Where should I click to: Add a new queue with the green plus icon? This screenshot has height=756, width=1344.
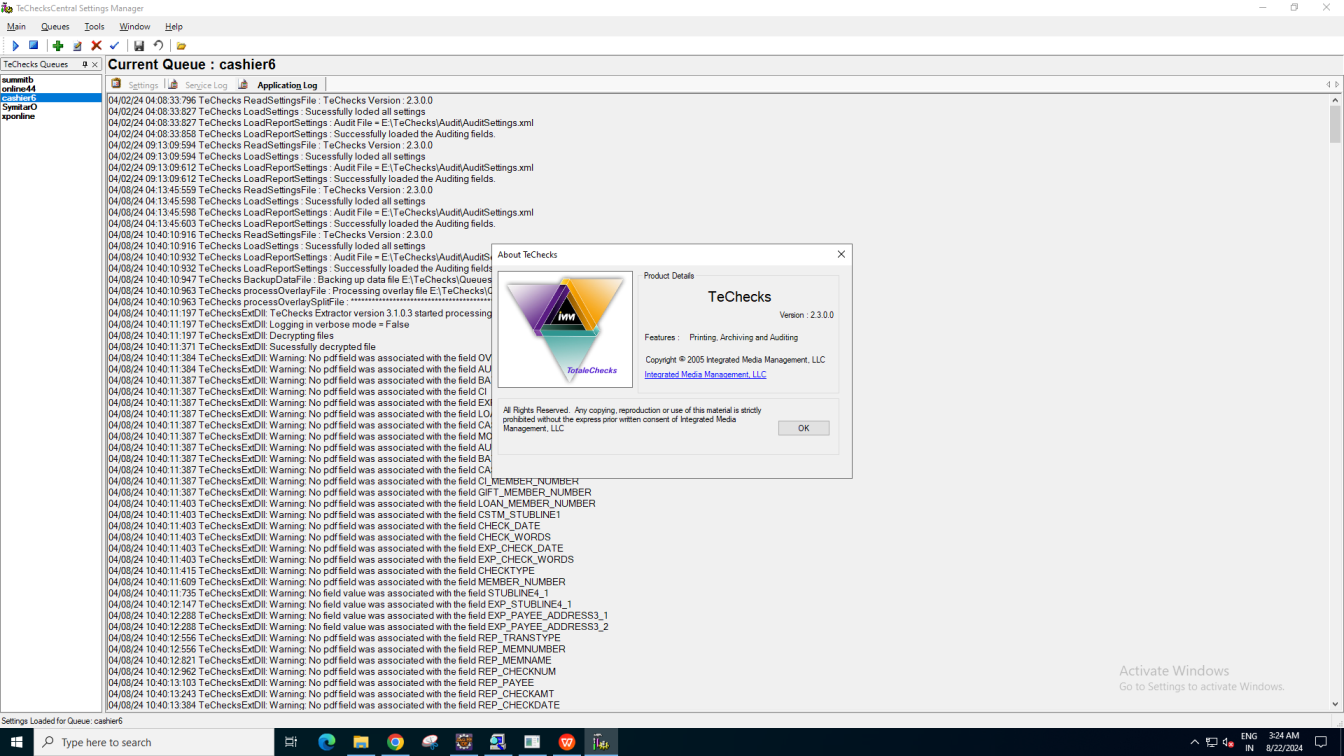[58, 46]
